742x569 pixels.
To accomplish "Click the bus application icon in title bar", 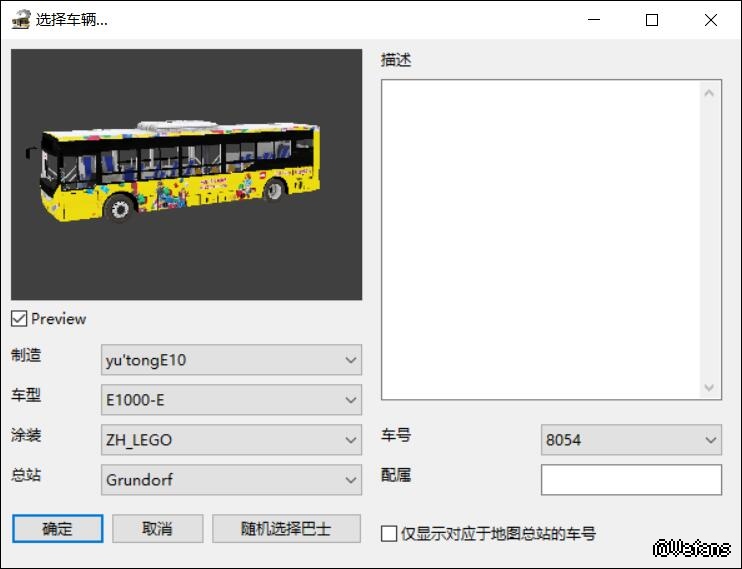I will pos(20,20).
